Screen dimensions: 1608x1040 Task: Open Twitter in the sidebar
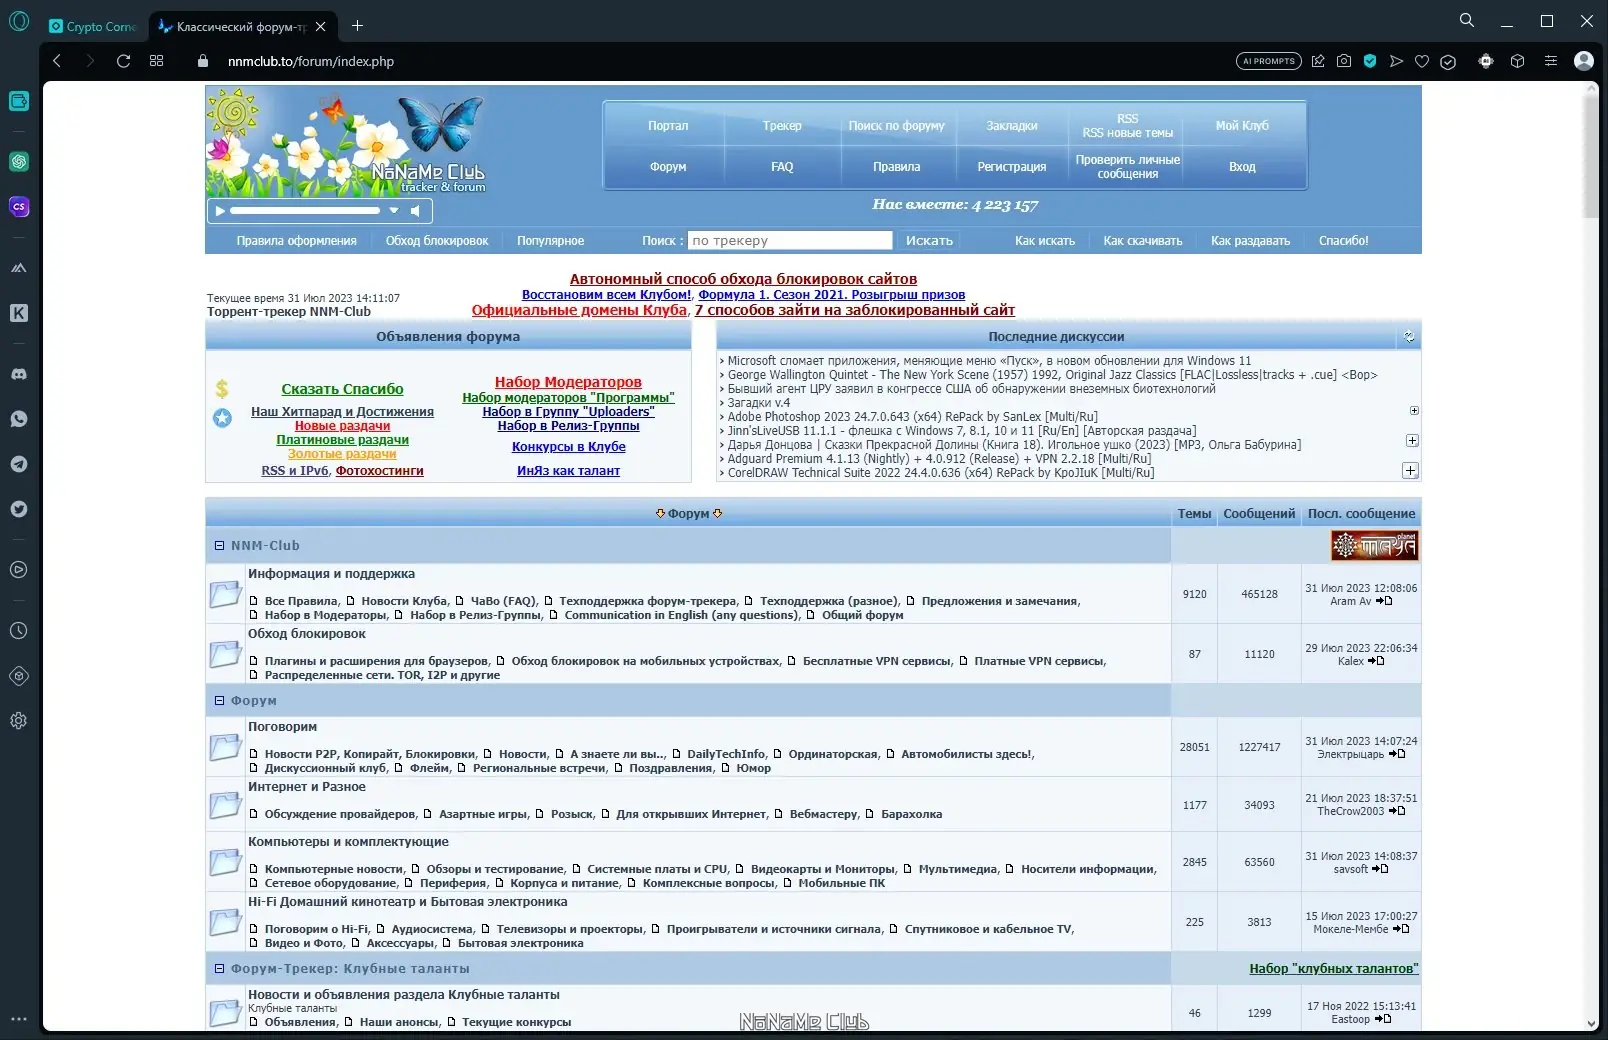click(x=19, y=509)
